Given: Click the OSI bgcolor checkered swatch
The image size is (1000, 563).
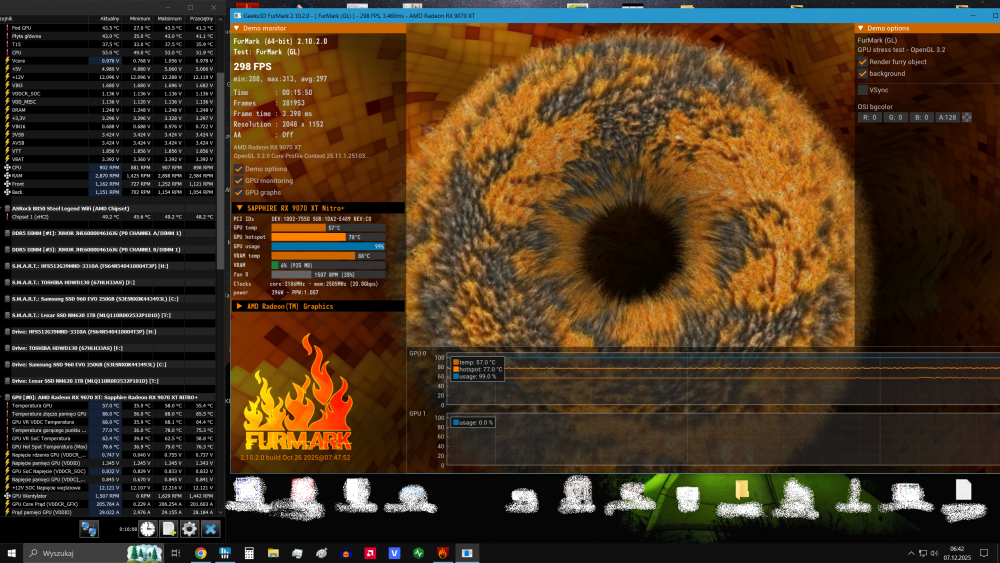Looking at the screenshot, I should point(967,117).
